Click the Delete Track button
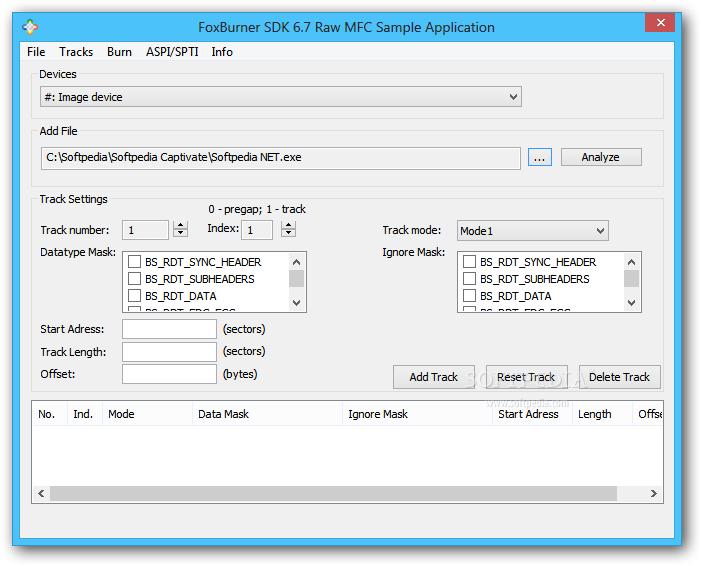The image size is (702, 566). [620, 377]
